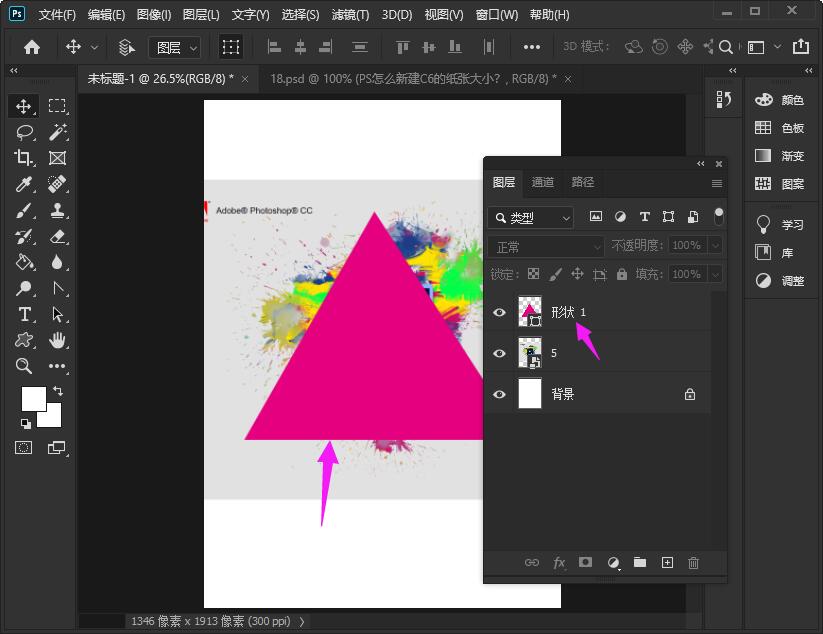
Task: Activate the Crop tool
Action: 23,158
